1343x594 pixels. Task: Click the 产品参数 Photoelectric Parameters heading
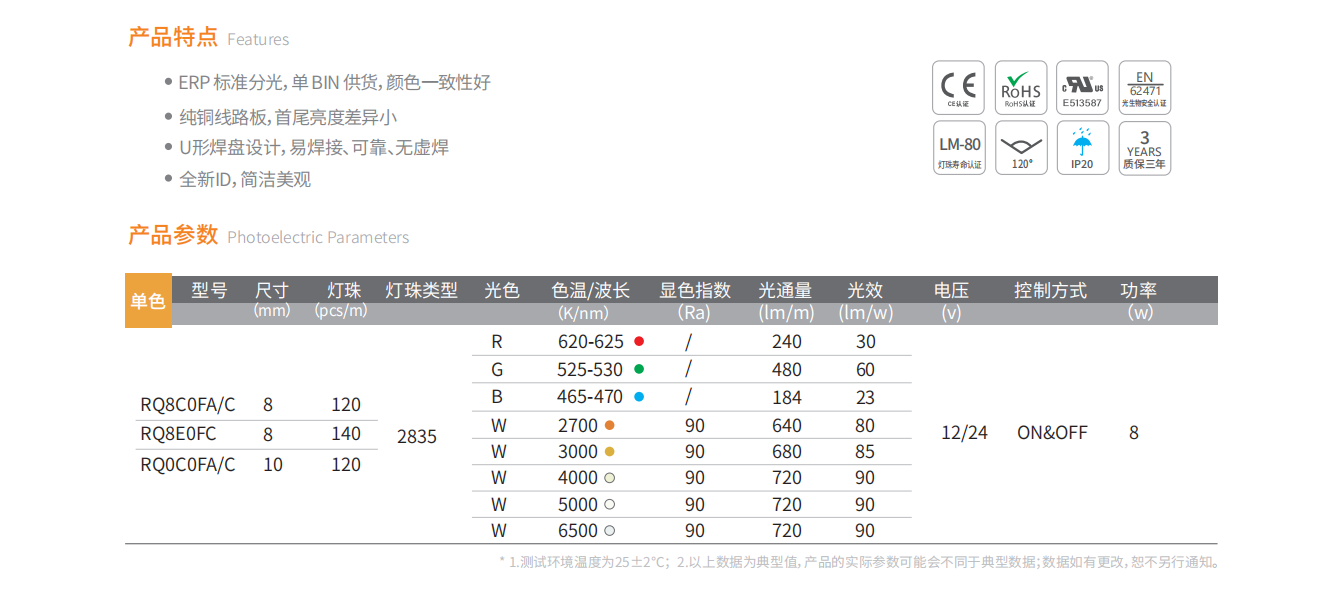click(x=268, y=236)
